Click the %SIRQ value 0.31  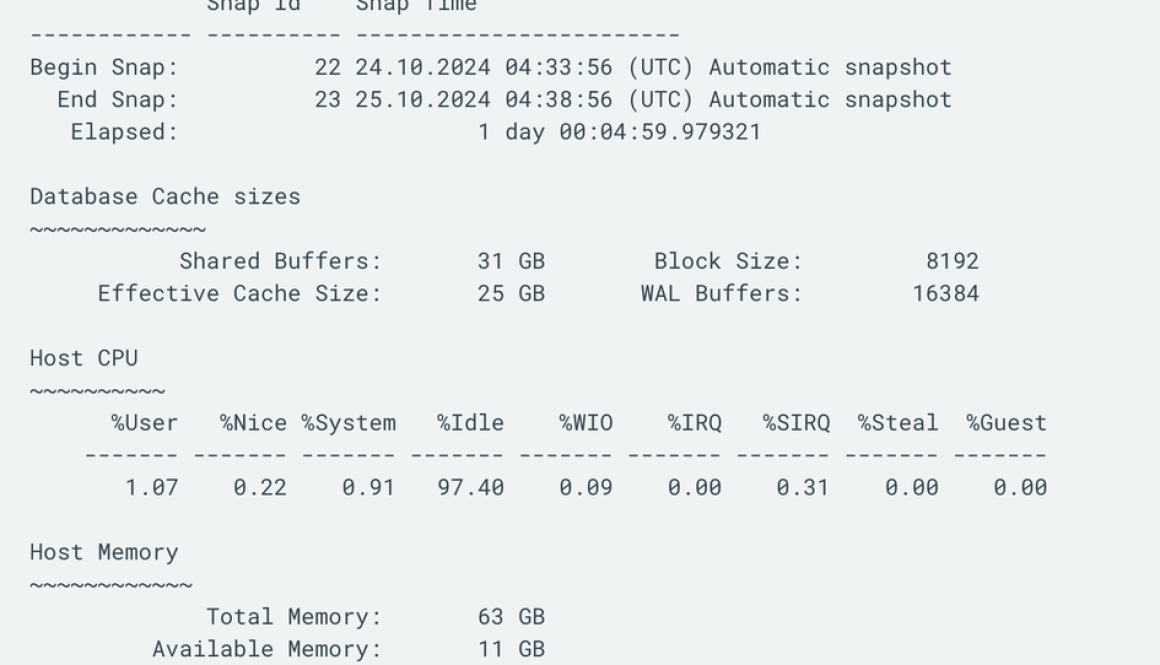click(803, 488)
